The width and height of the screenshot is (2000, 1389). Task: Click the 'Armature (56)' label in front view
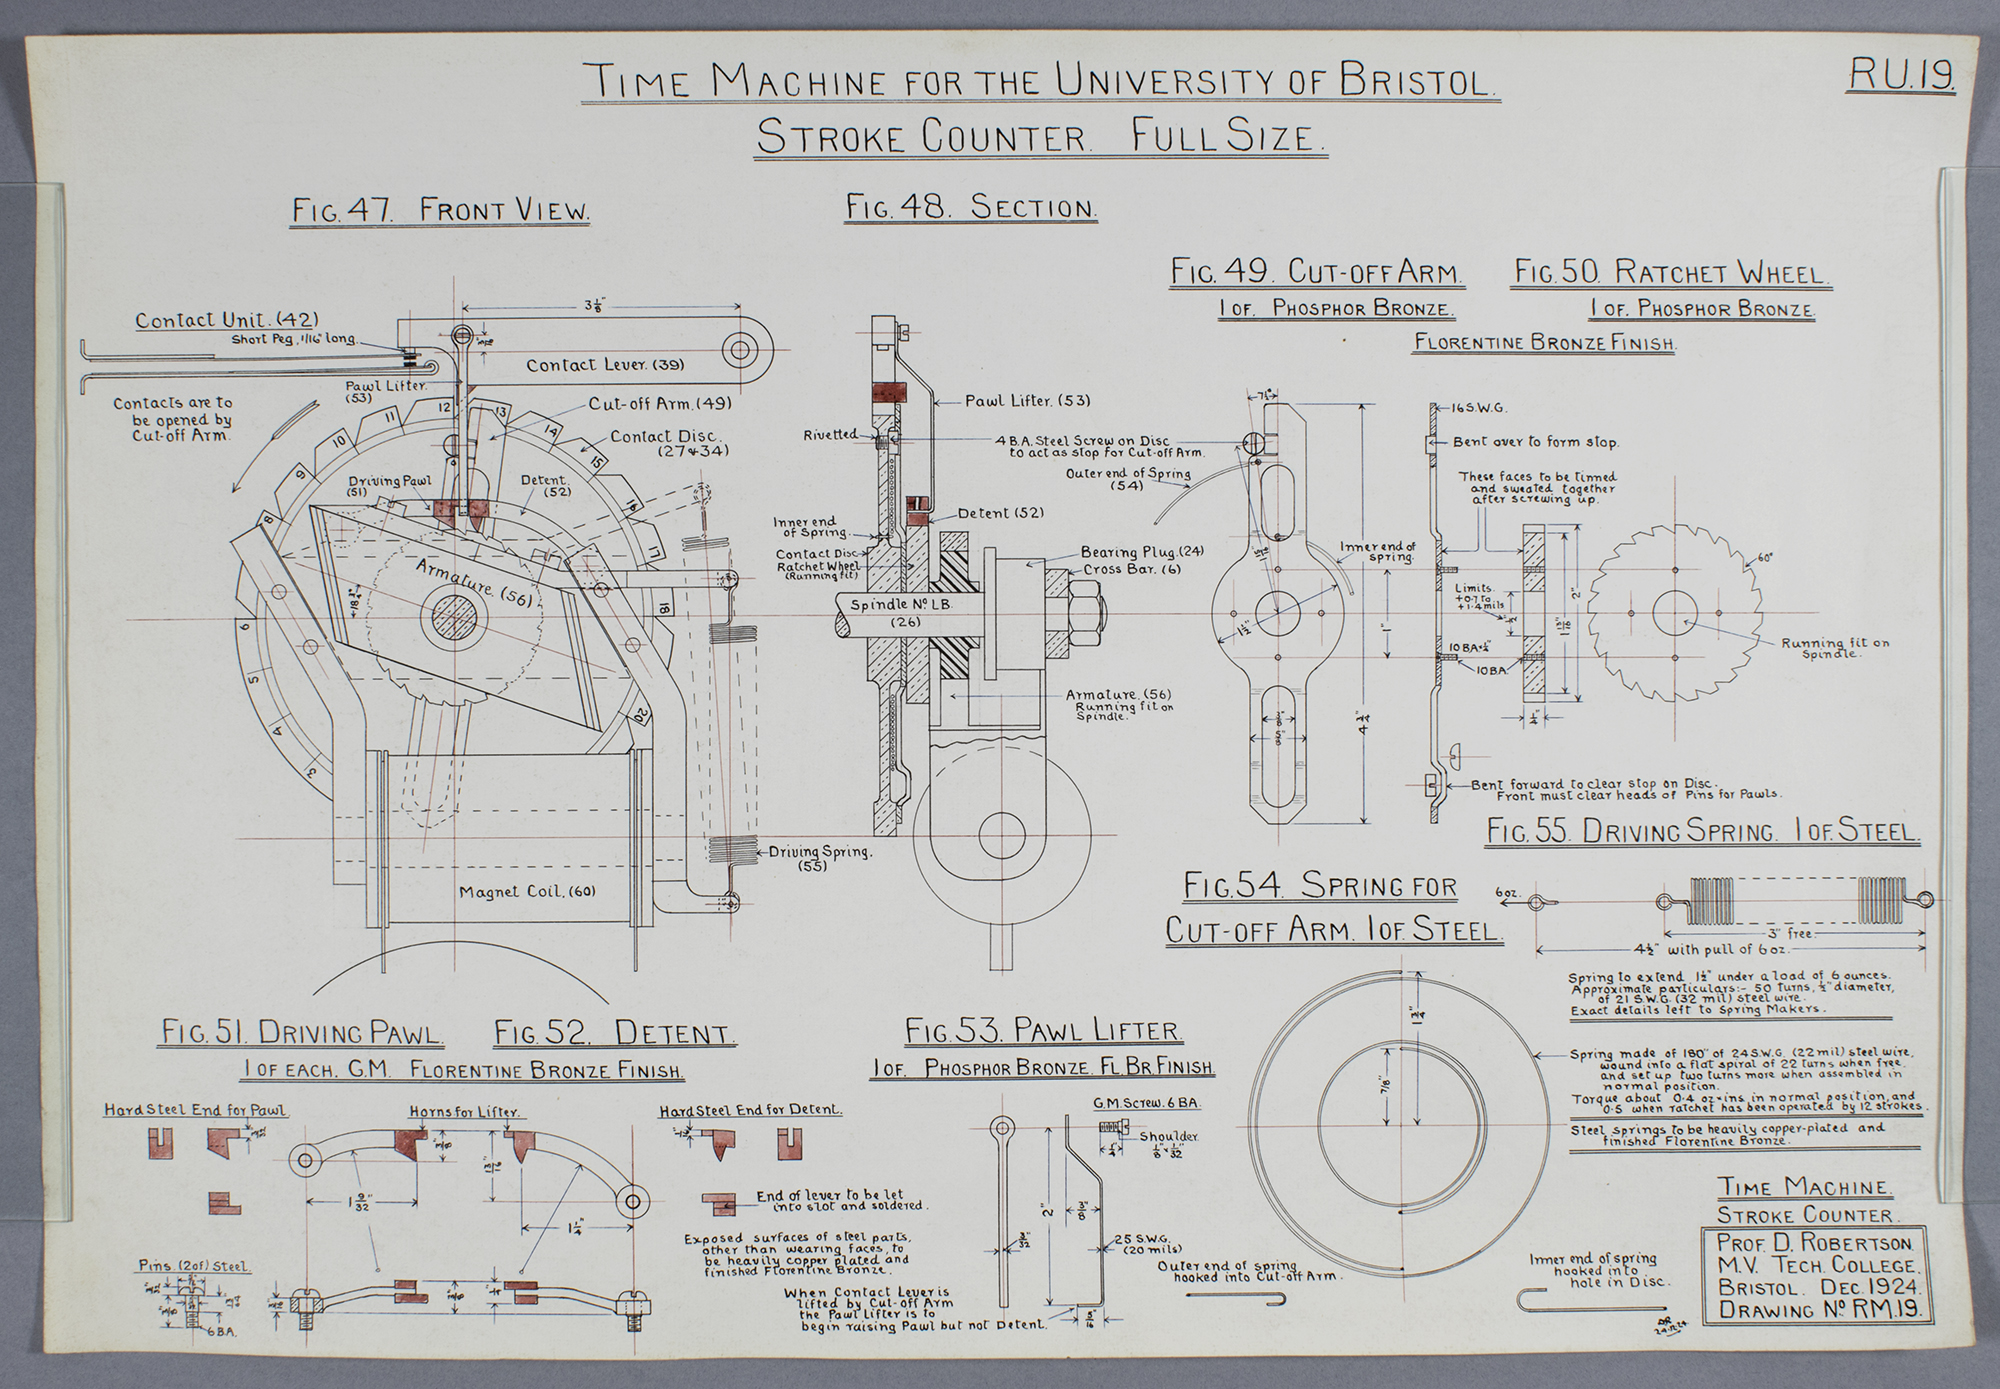[x=473, y=582]
